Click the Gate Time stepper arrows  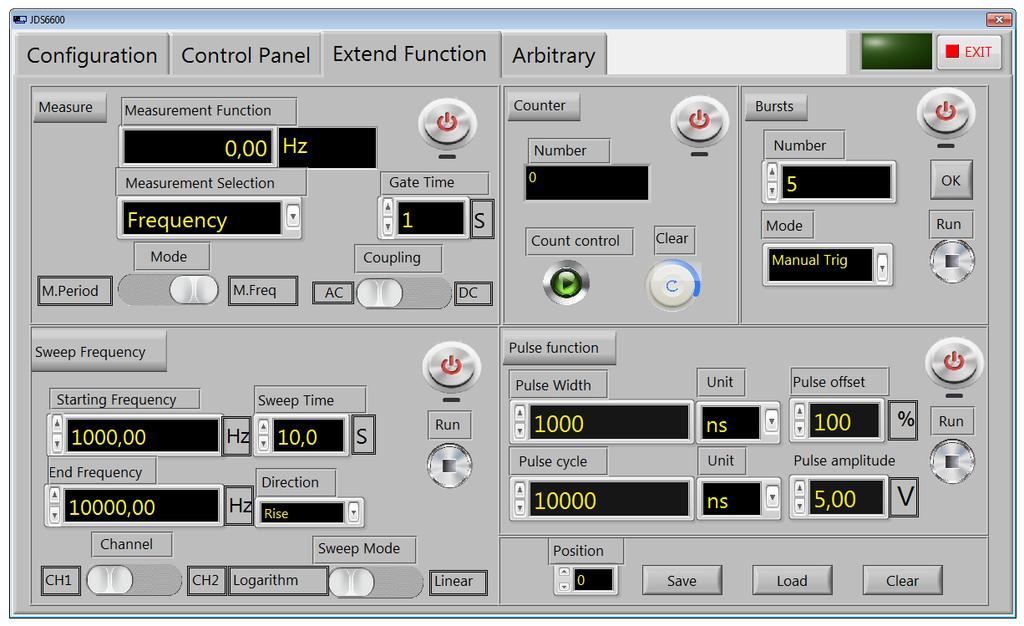click(x=388, y=217)
